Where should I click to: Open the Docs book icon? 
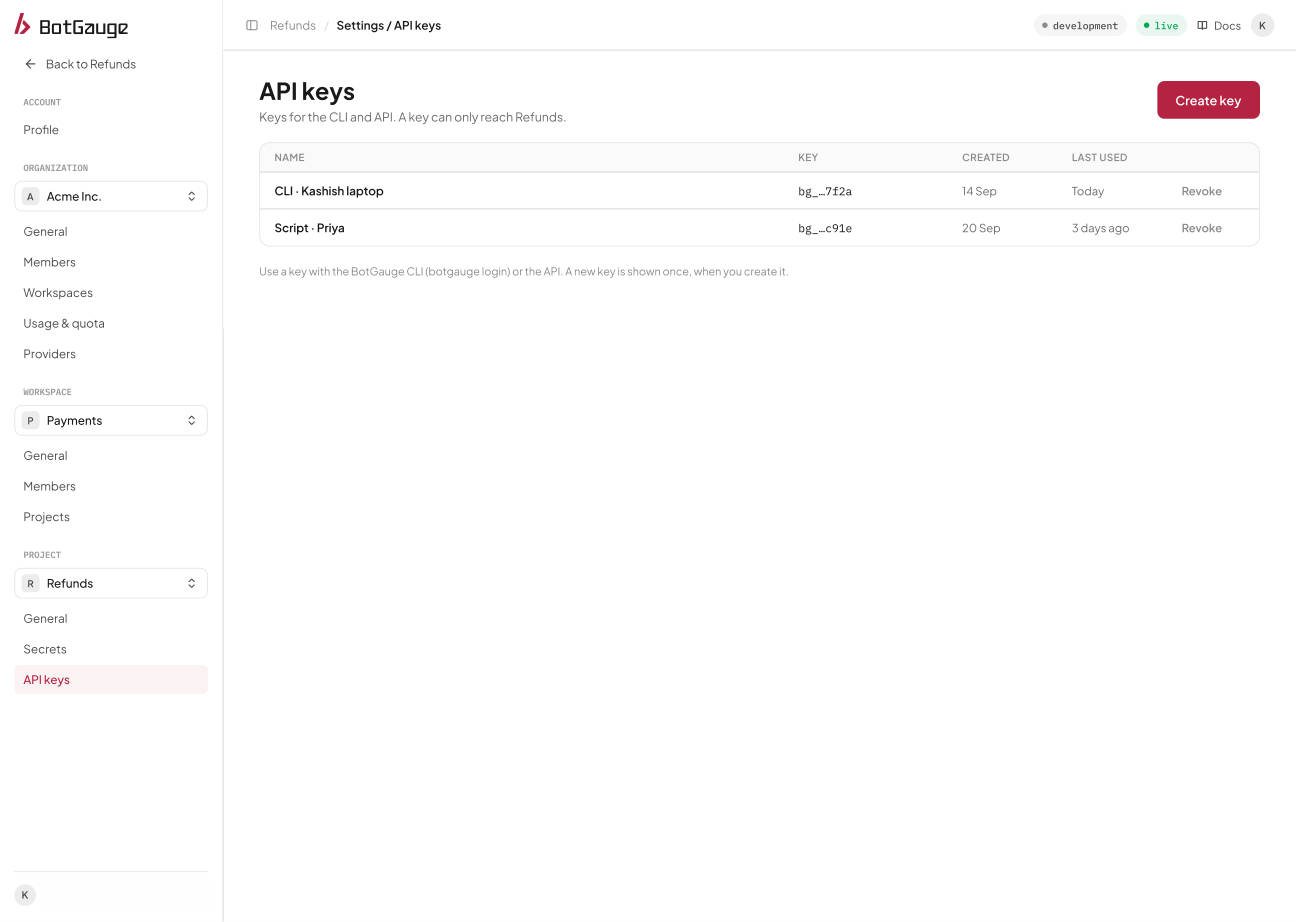[x=1202, y=25]
